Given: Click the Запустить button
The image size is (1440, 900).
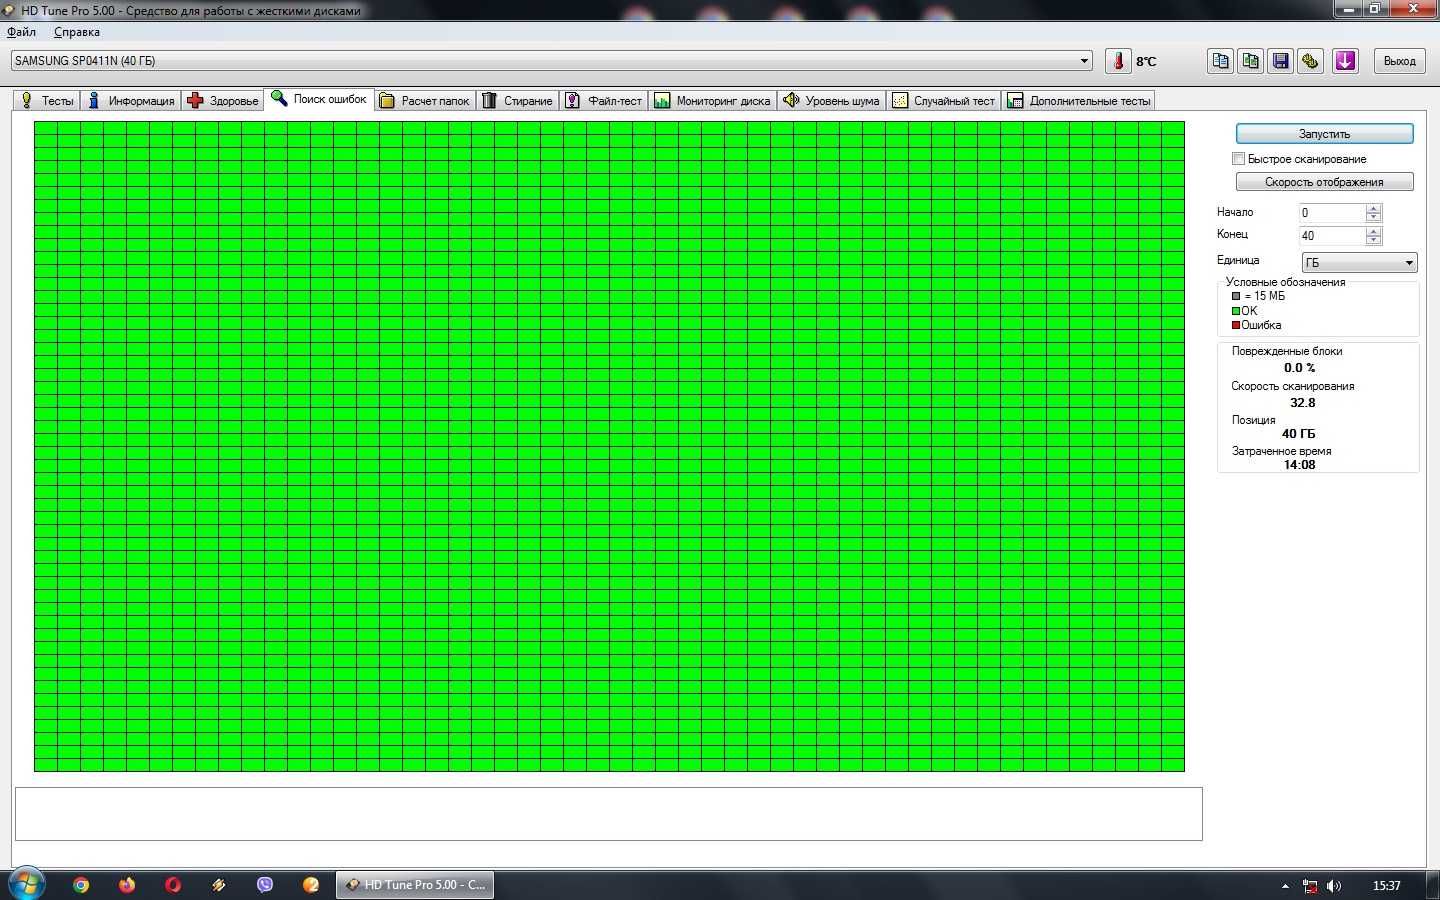Looking at the screenshot, I should tap(1324, 133).
